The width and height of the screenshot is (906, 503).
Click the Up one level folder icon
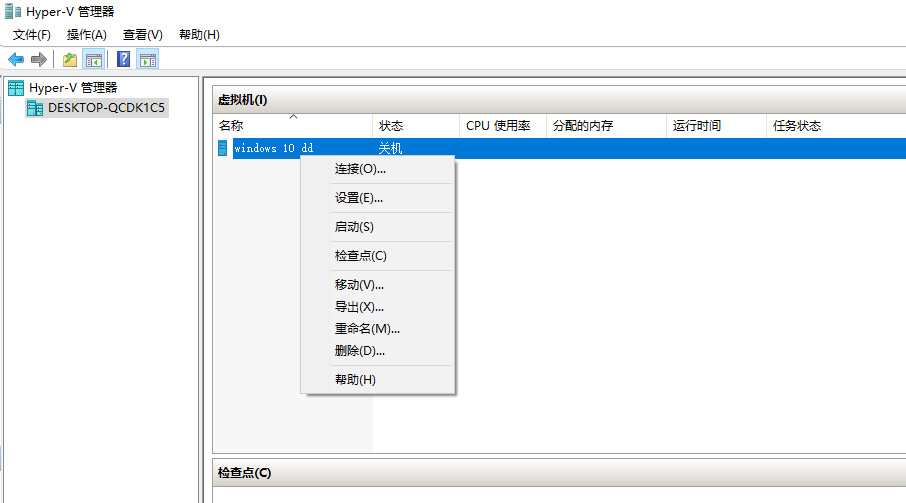click(x=70, y=59)
